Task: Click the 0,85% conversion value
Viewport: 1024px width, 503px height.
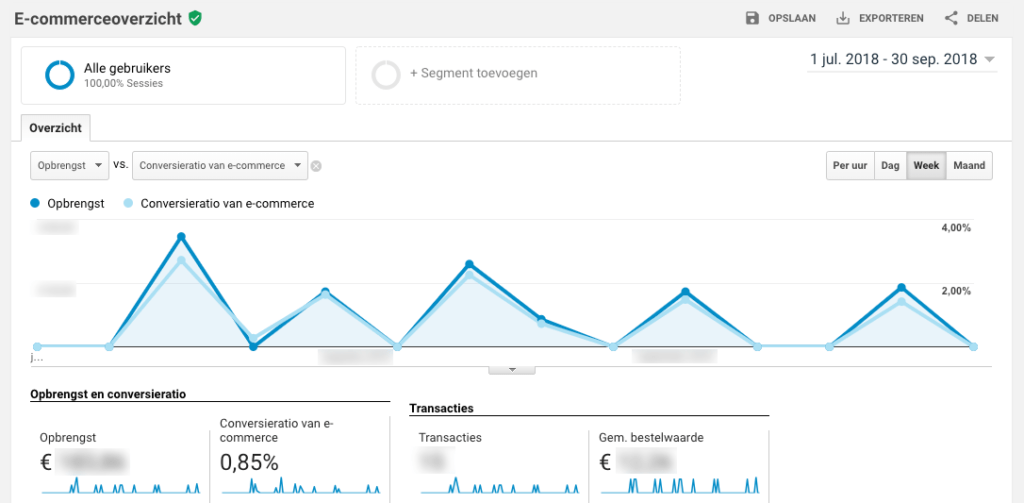Action: (x=249, y=462)
